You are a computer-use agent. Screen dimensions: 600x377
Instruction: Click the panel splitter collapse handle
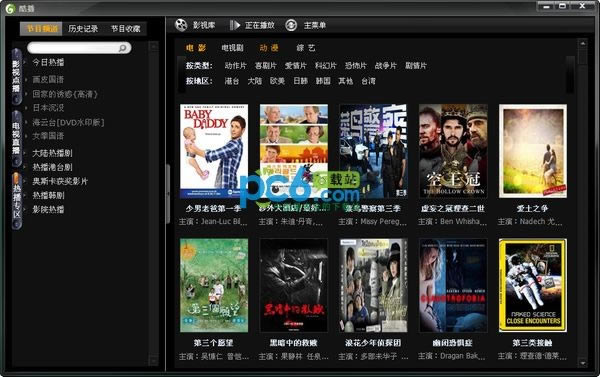[168, 194]
